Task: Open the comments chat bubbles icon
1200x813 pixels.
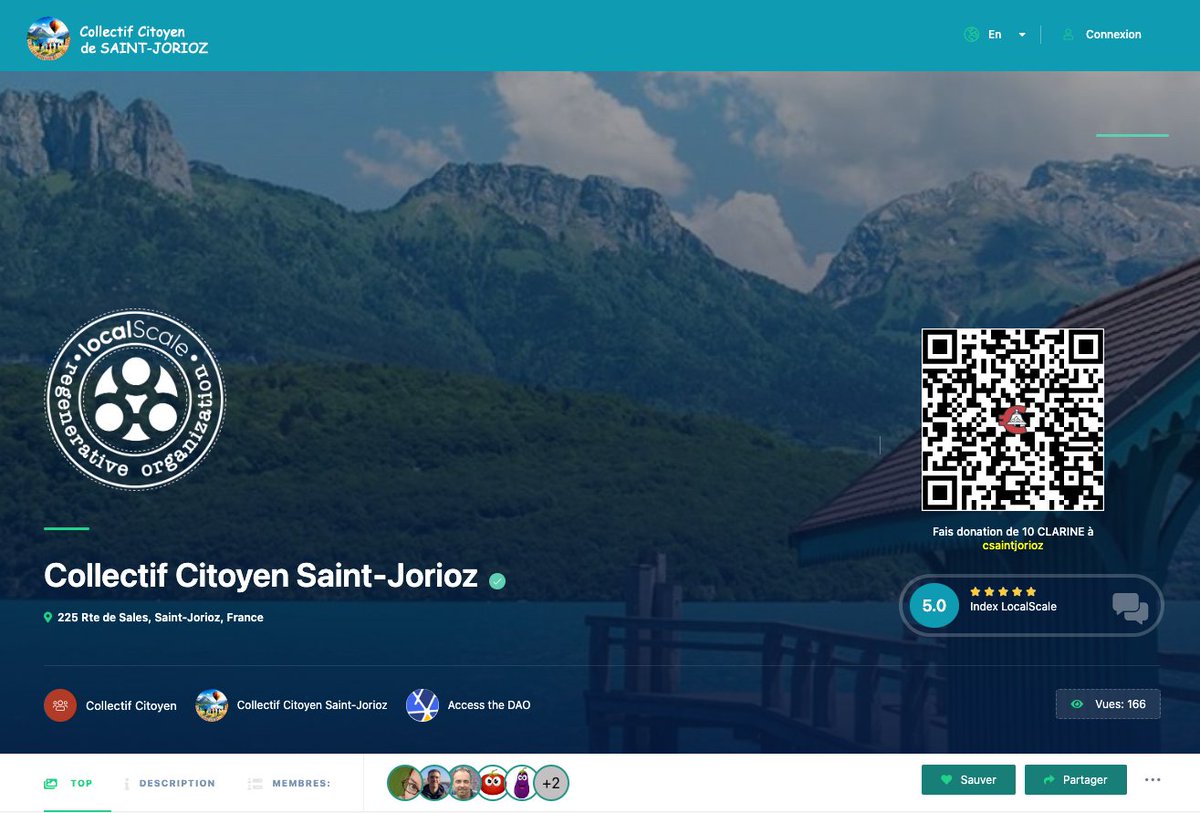Action: pyautogui.click(x=1130, y=607)
